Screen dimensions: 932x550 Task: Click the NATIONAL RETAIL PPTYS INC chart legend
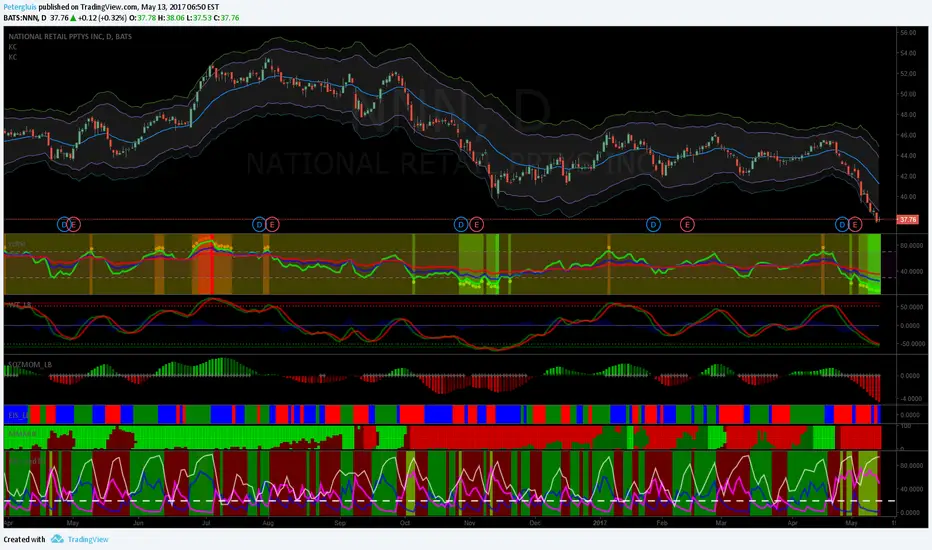[70, 37]
